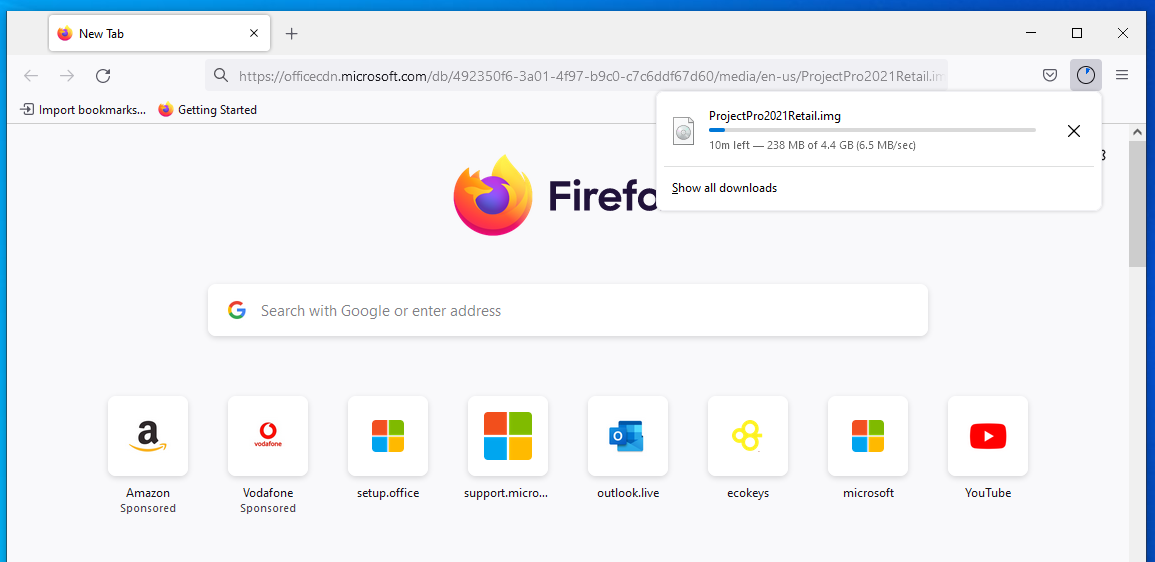Click the Firefox logo on the new tab page
Viewport: 1155px width, 562px height.
point(492,195)
